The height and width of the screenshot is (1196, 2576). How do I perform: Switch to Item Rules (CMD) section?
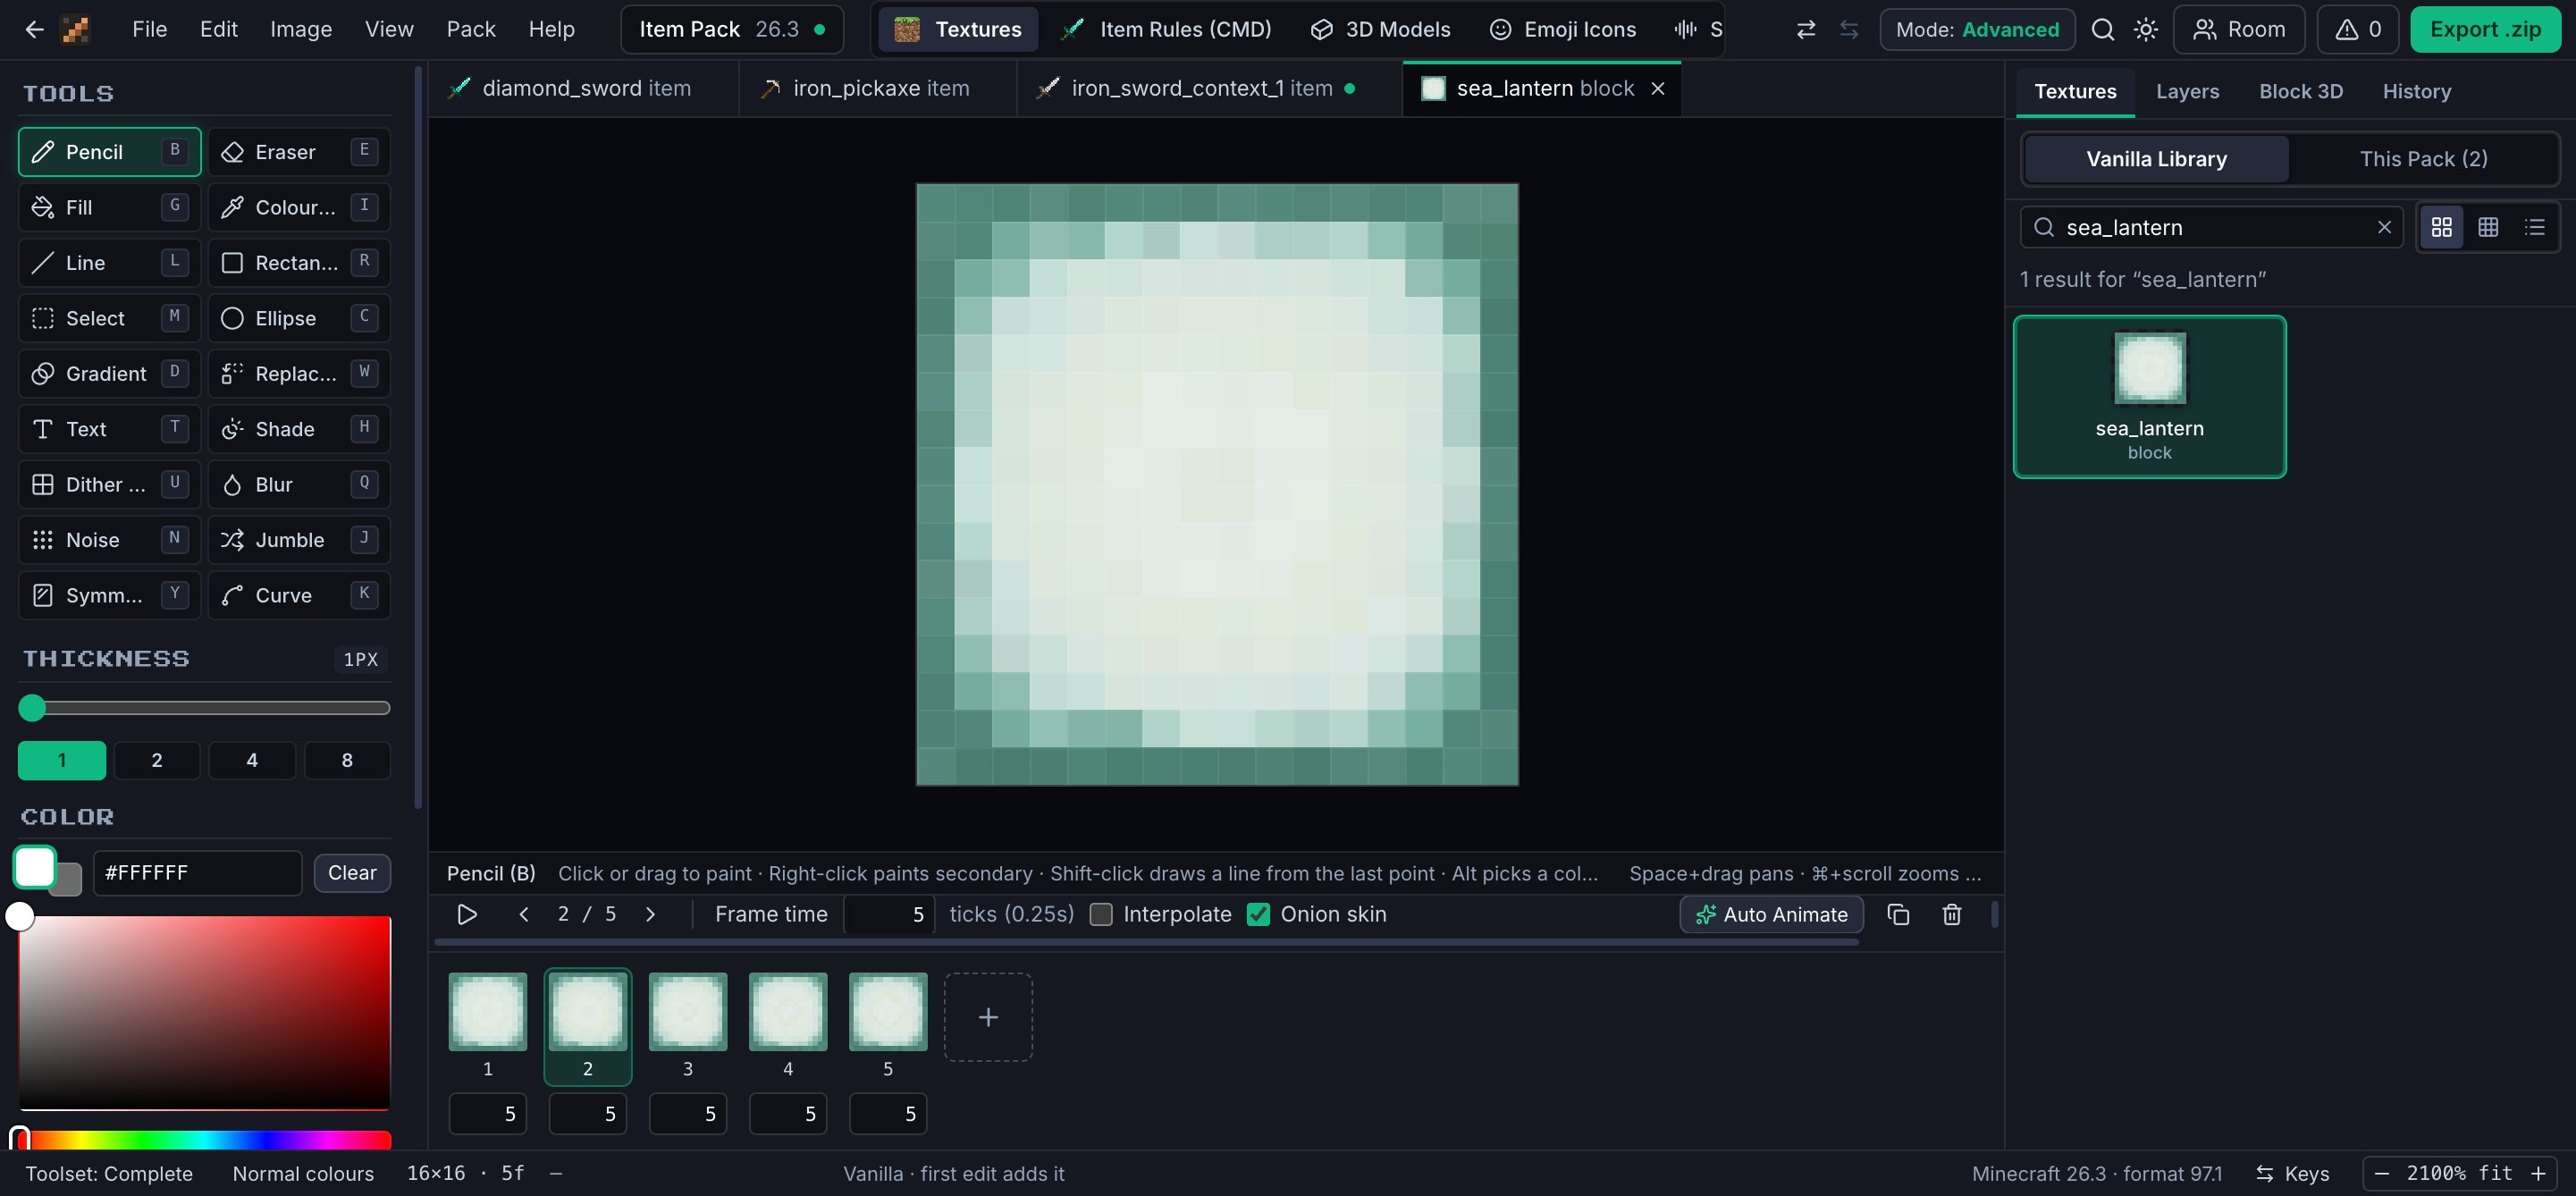(1166, 29)
